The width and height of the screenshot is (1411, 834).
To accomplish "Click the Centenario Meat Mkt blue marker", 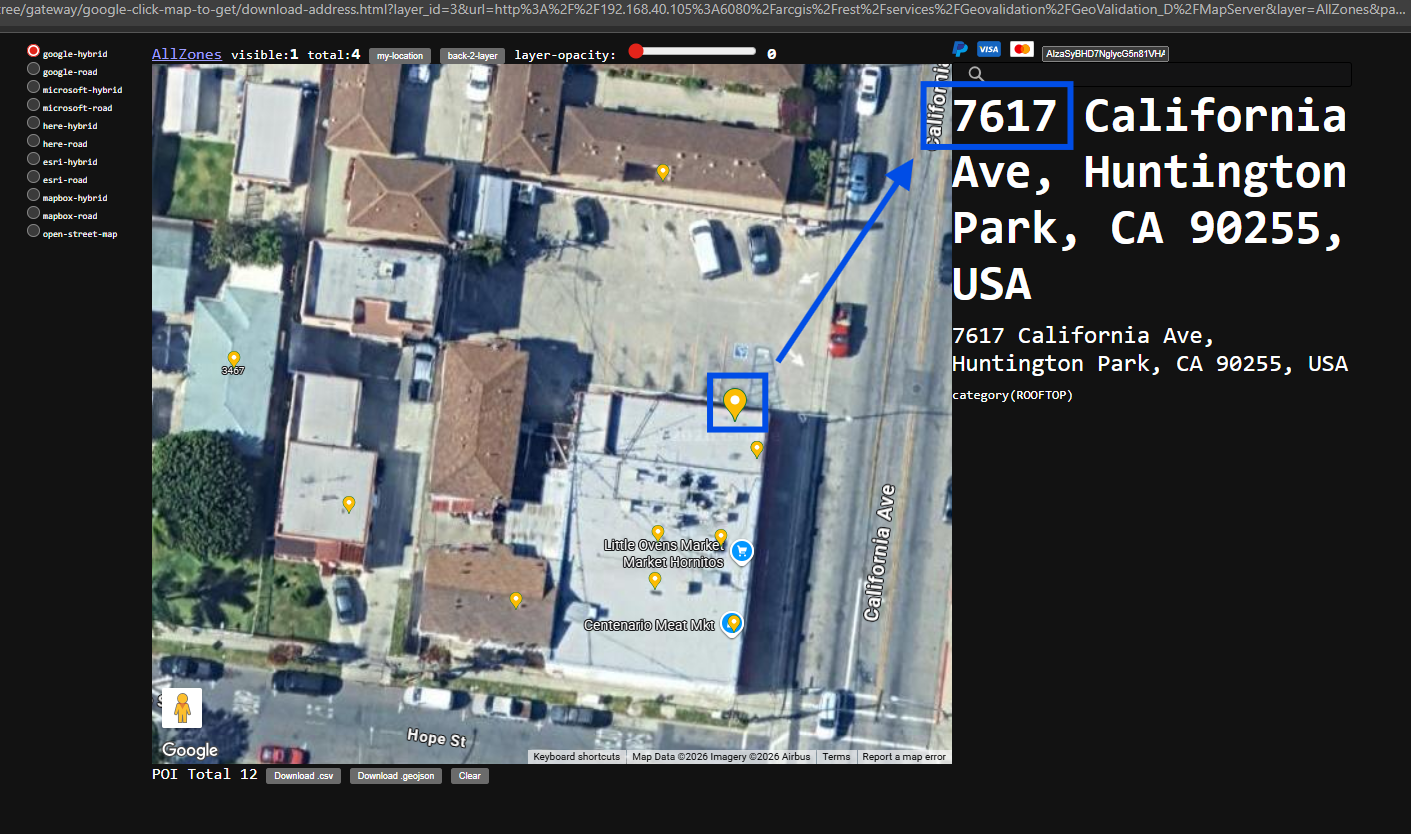I will point(733,624).
